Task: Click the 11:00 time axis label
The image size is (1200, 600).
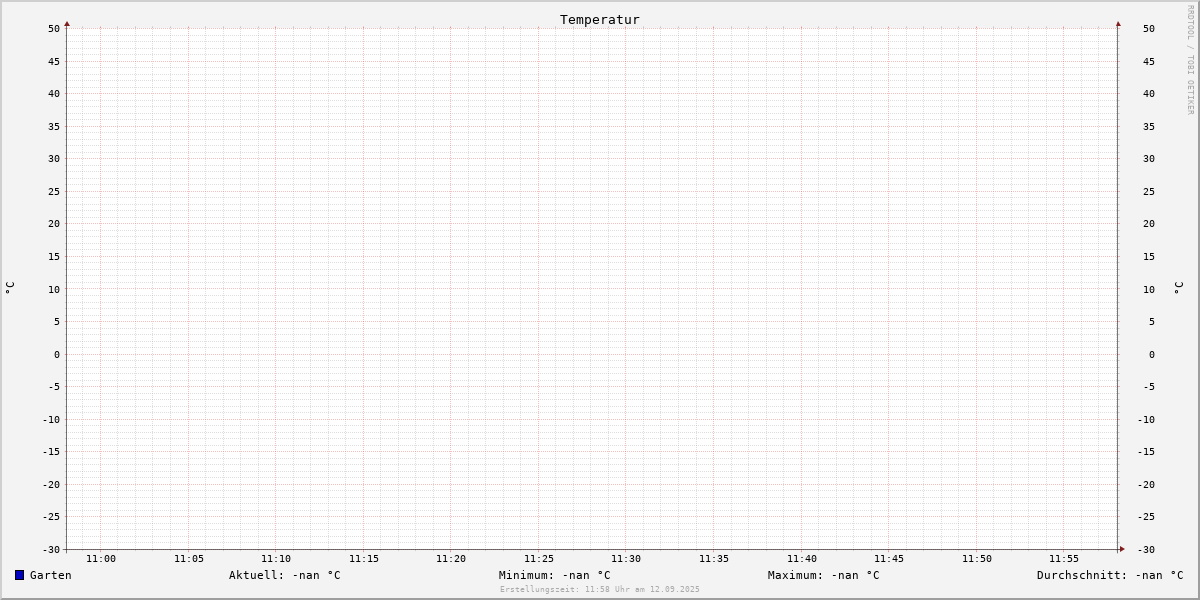Action: 101,559
